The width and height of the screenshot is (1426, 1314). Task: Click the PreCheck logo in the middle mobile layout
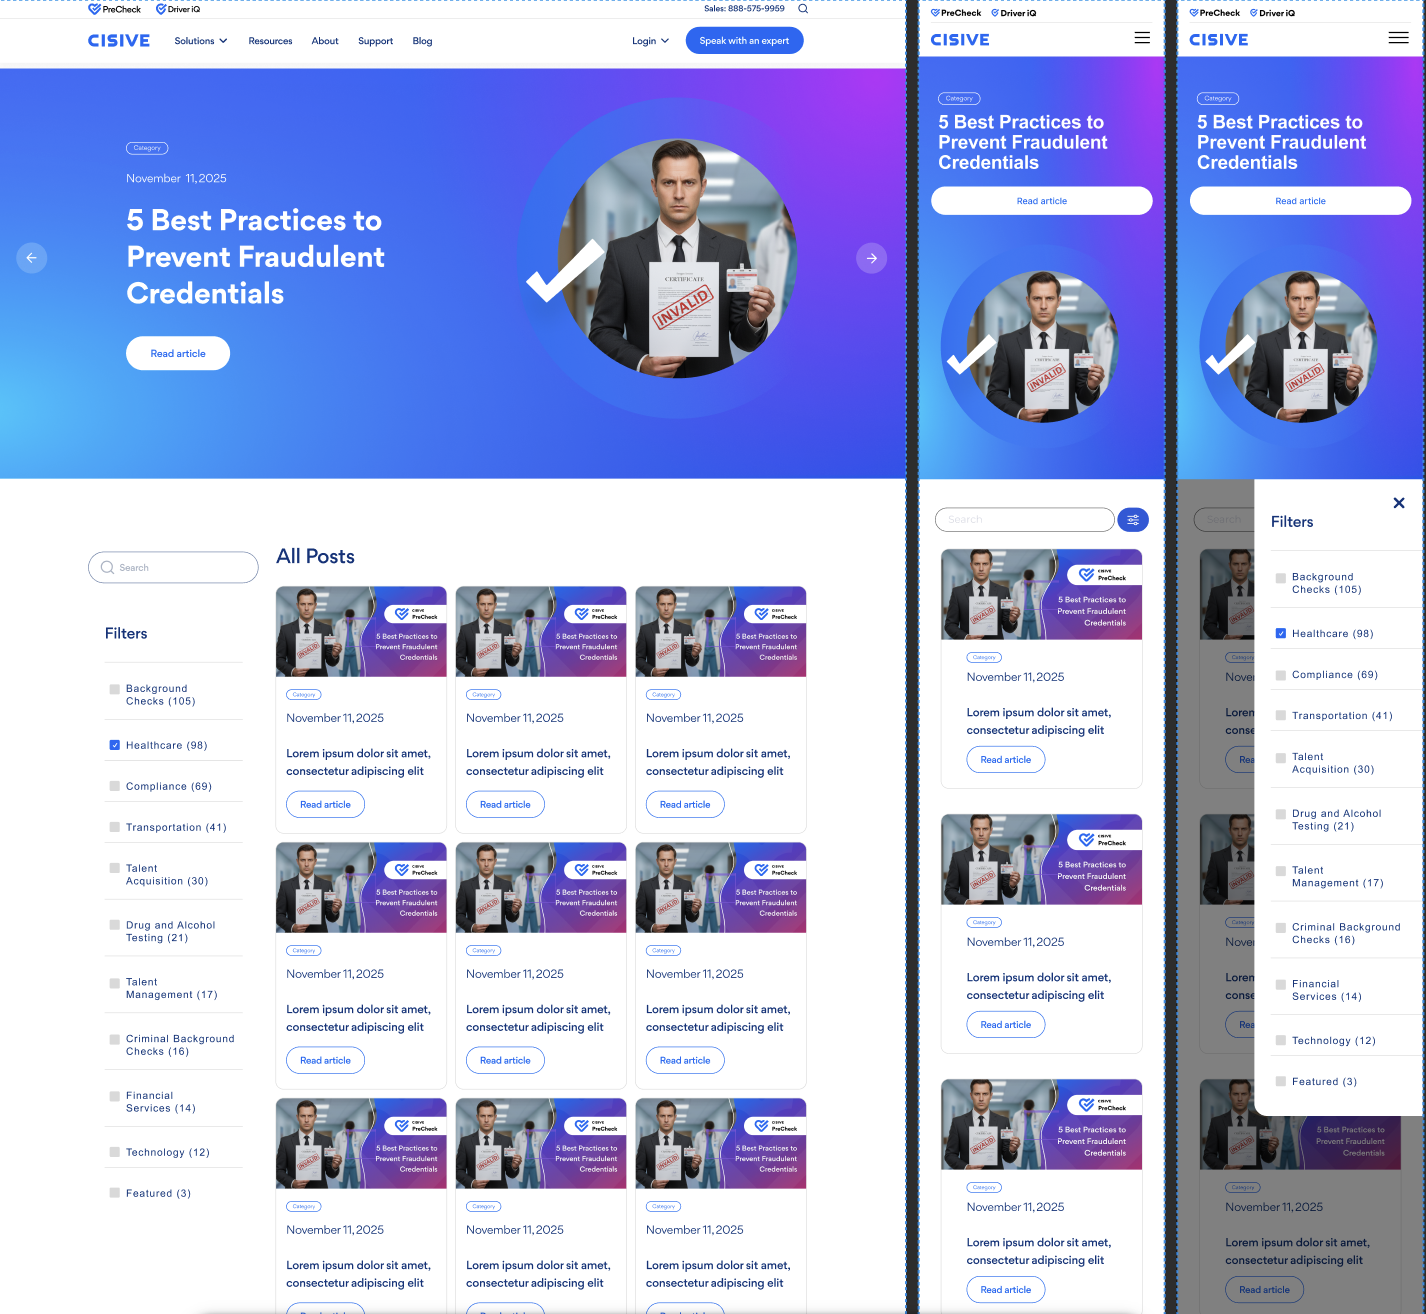click(956, 13)
